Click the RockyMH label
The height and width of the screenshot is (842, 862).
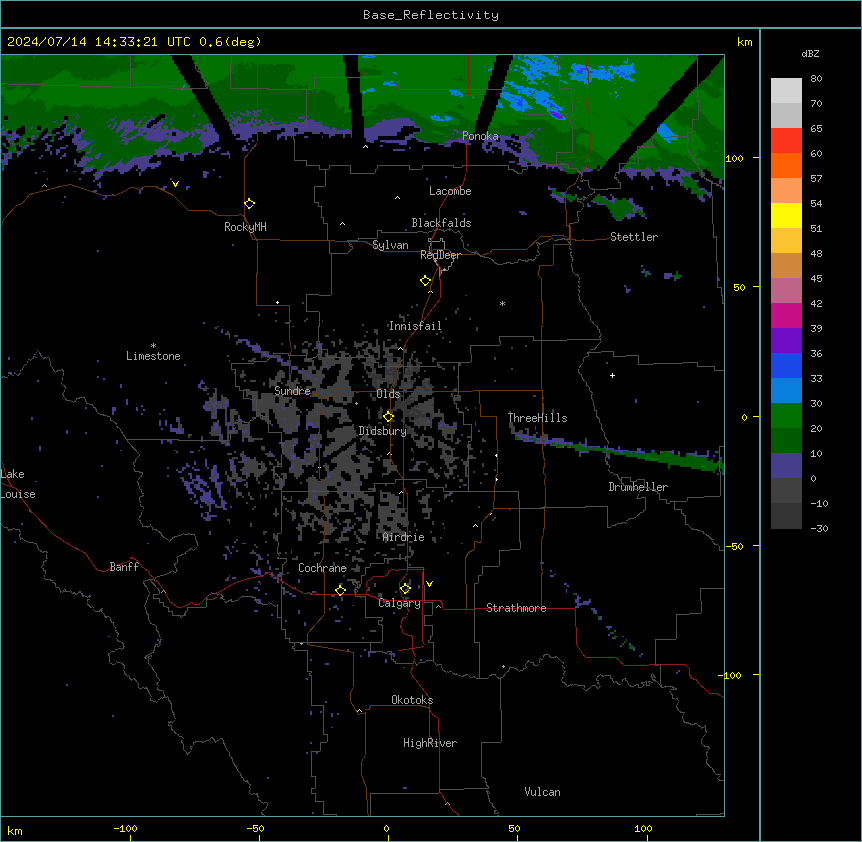(x=245, y=227)
